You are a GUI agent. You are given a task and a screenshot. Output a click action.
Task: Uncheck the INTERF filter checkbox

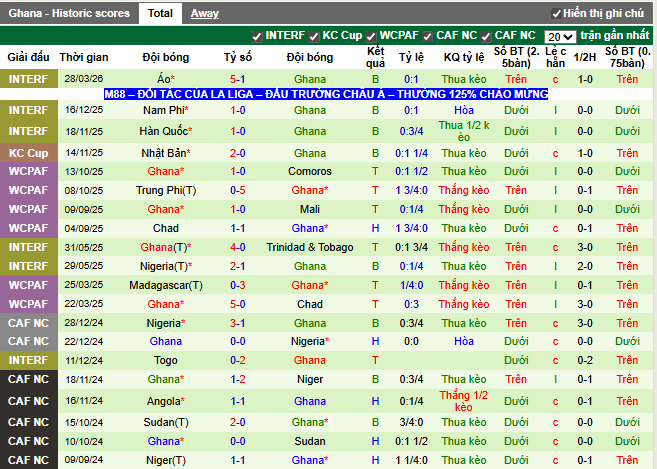coord(257,35)
